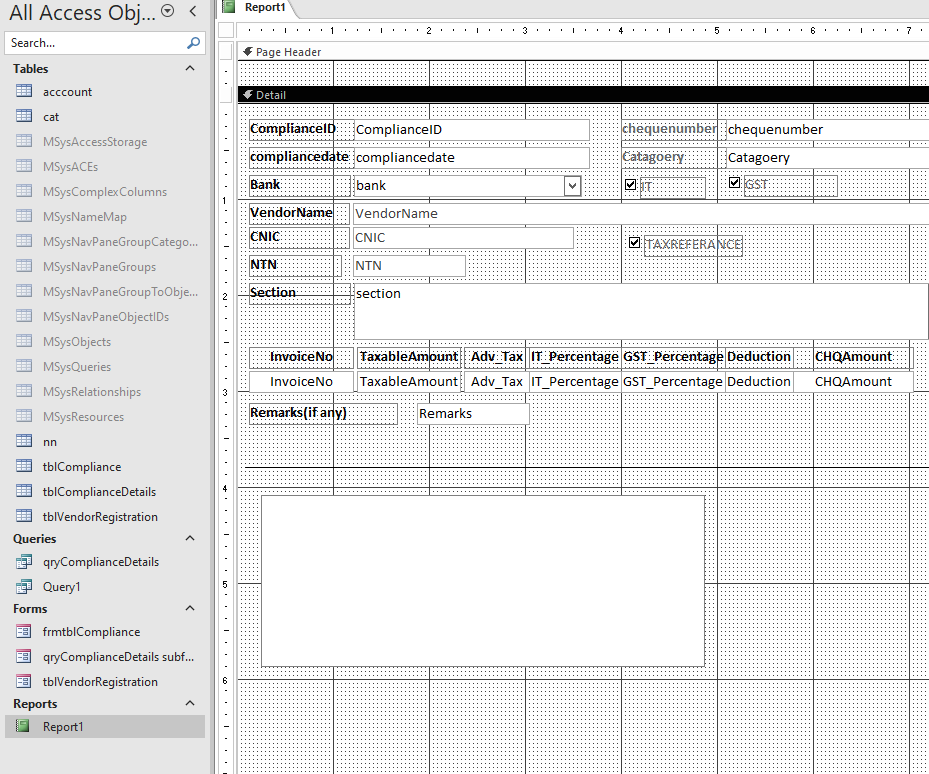Click the cat table icon
The image size is (929, 774).
(x=24, y=116)
